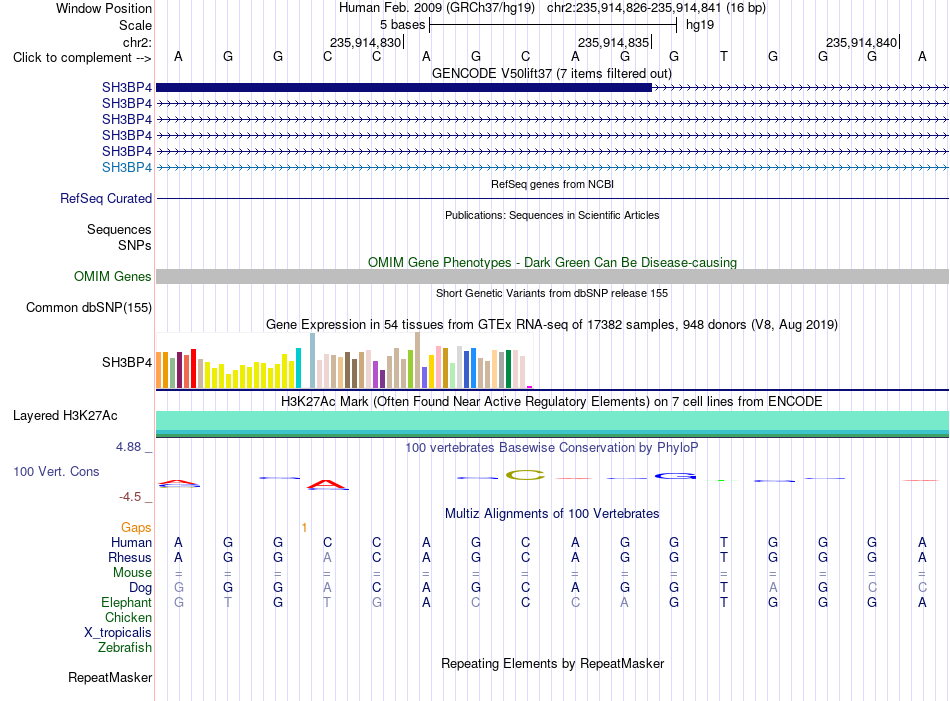Open the GTEx Gene Expression track title

[552, 325]
